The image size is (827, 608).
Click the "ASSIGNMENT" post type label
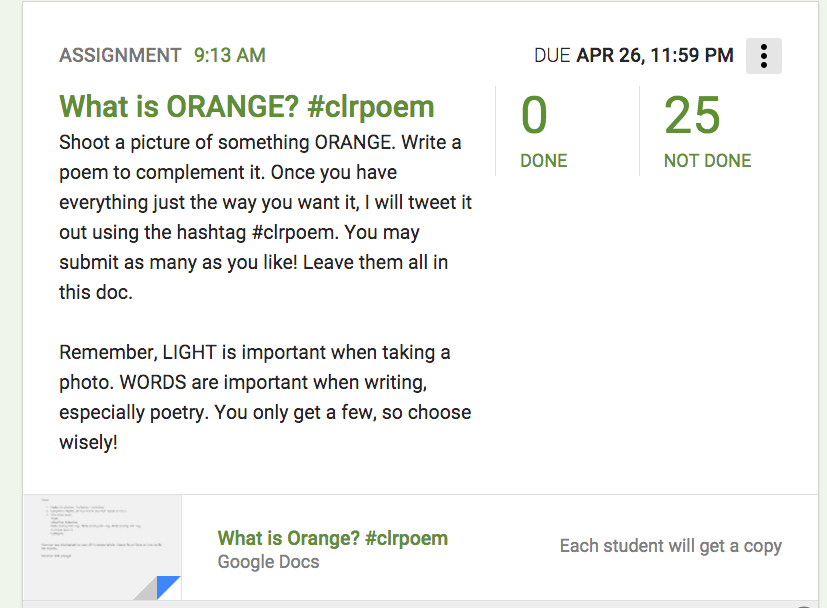[x=120, y=56]
